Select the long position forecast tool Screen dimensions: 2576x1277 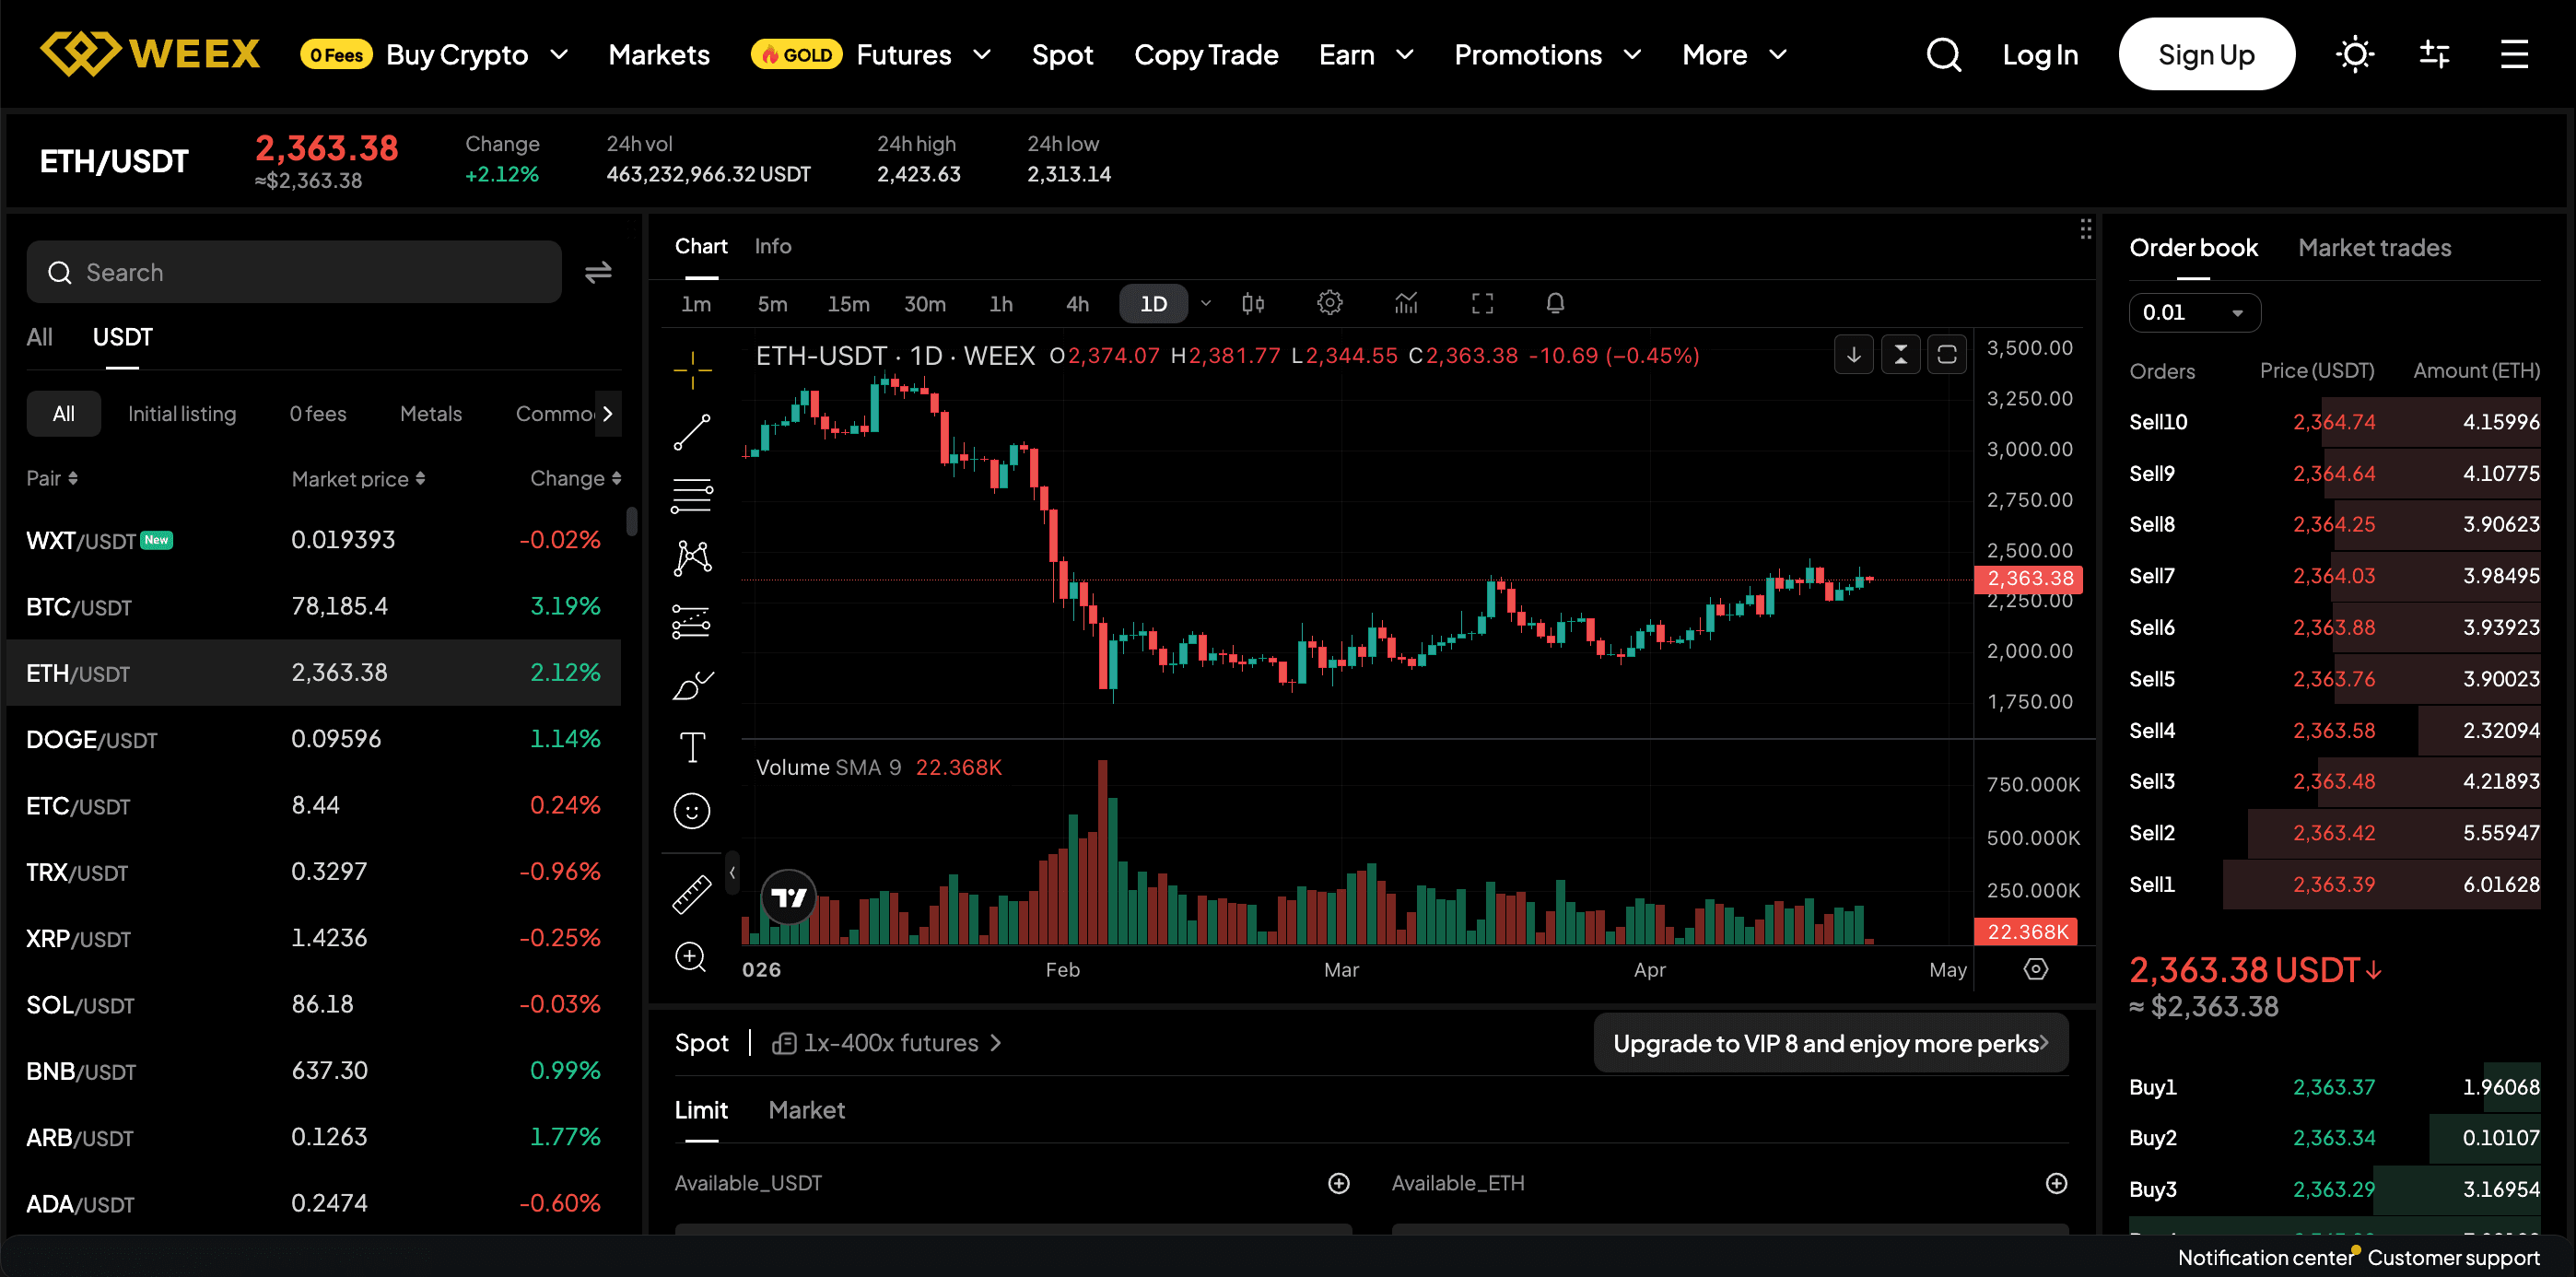[692, 621]
